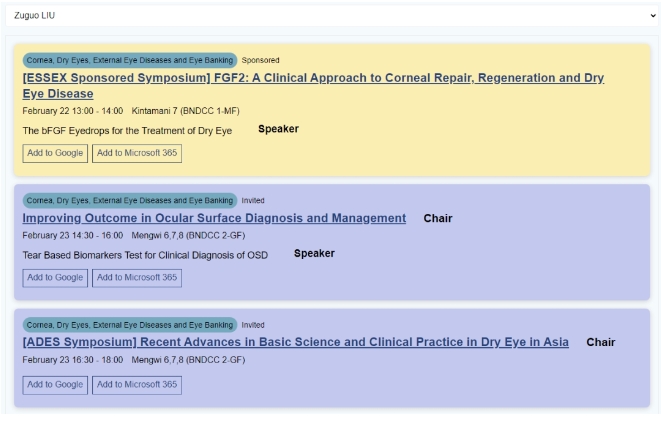Open Improving Outcome in Ocular Surface session link
Screen dimensions: 661x421
click(214, 218)
